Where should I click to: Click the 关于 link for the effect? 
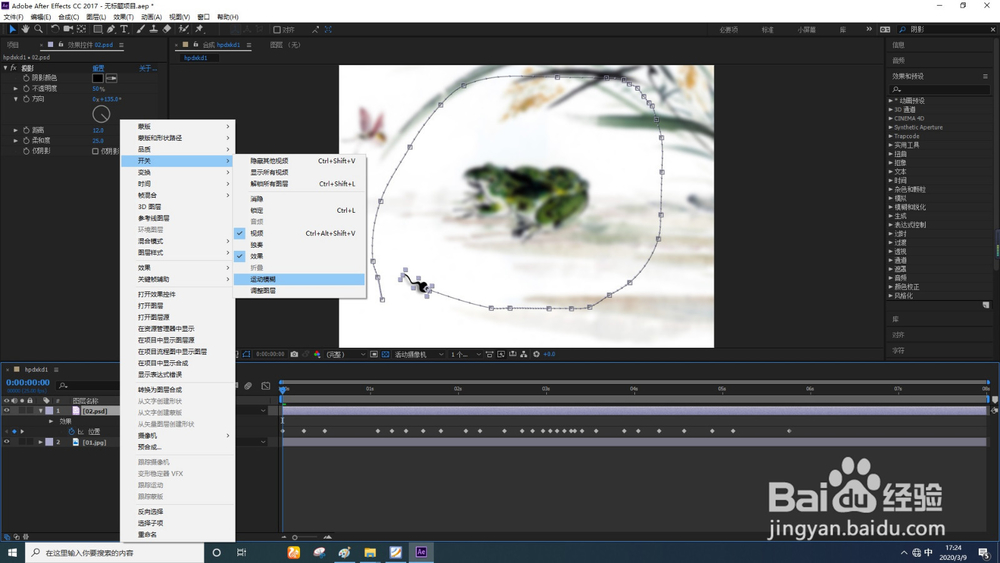pyautogui.click(x=148, y=68)
